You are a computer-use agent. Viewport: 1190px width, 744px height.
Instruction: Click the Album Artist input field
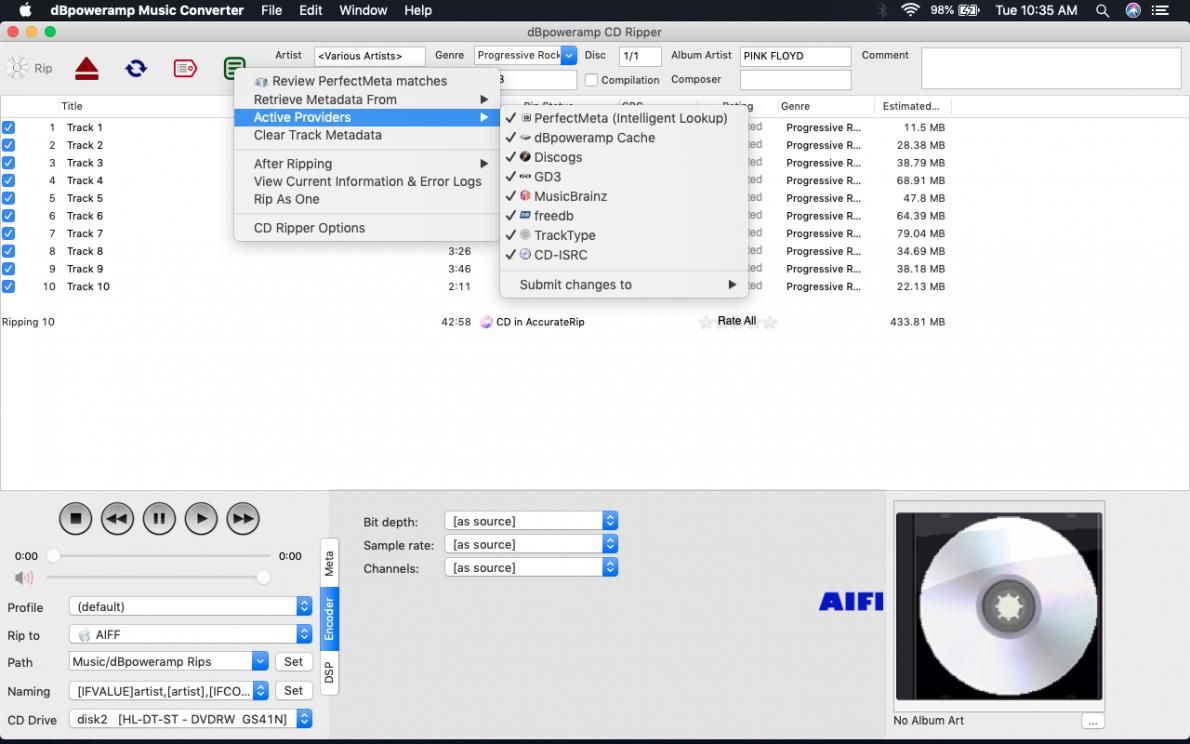pos(795,56)
